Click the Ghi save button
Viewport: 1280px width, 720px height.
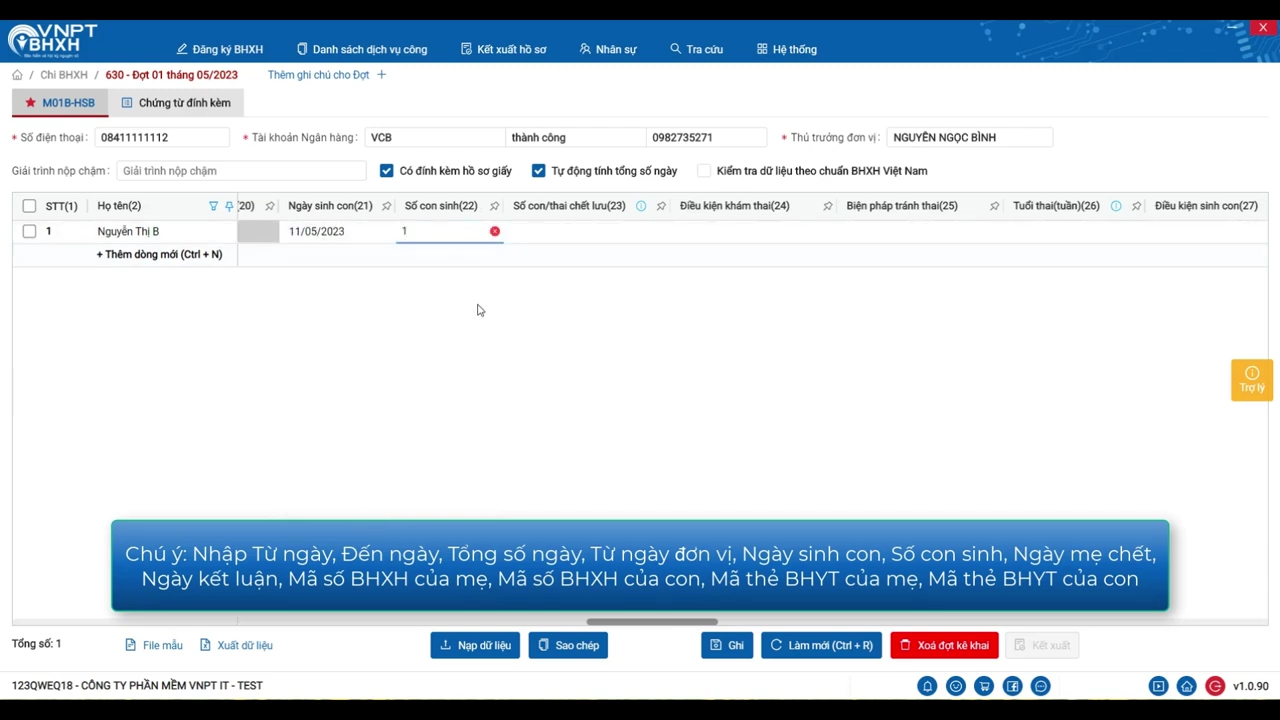727,645
